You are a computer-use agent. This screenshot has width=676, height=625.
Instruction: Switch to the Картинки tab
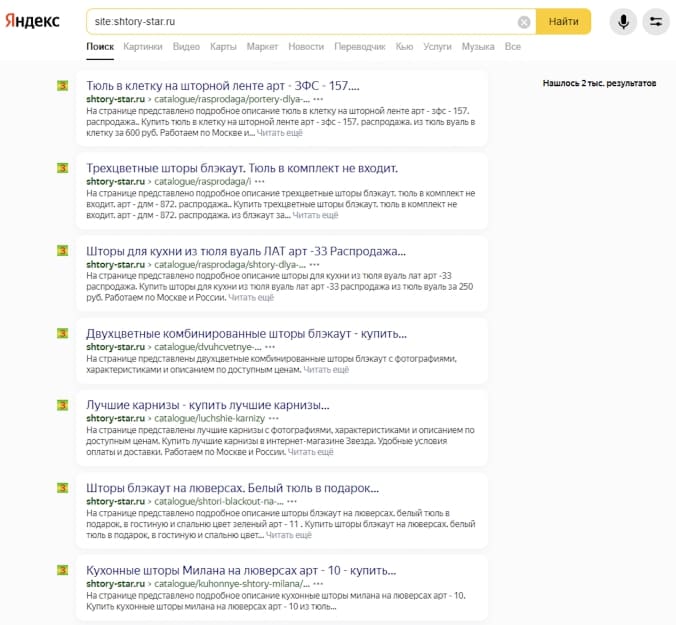pos(143,47)
